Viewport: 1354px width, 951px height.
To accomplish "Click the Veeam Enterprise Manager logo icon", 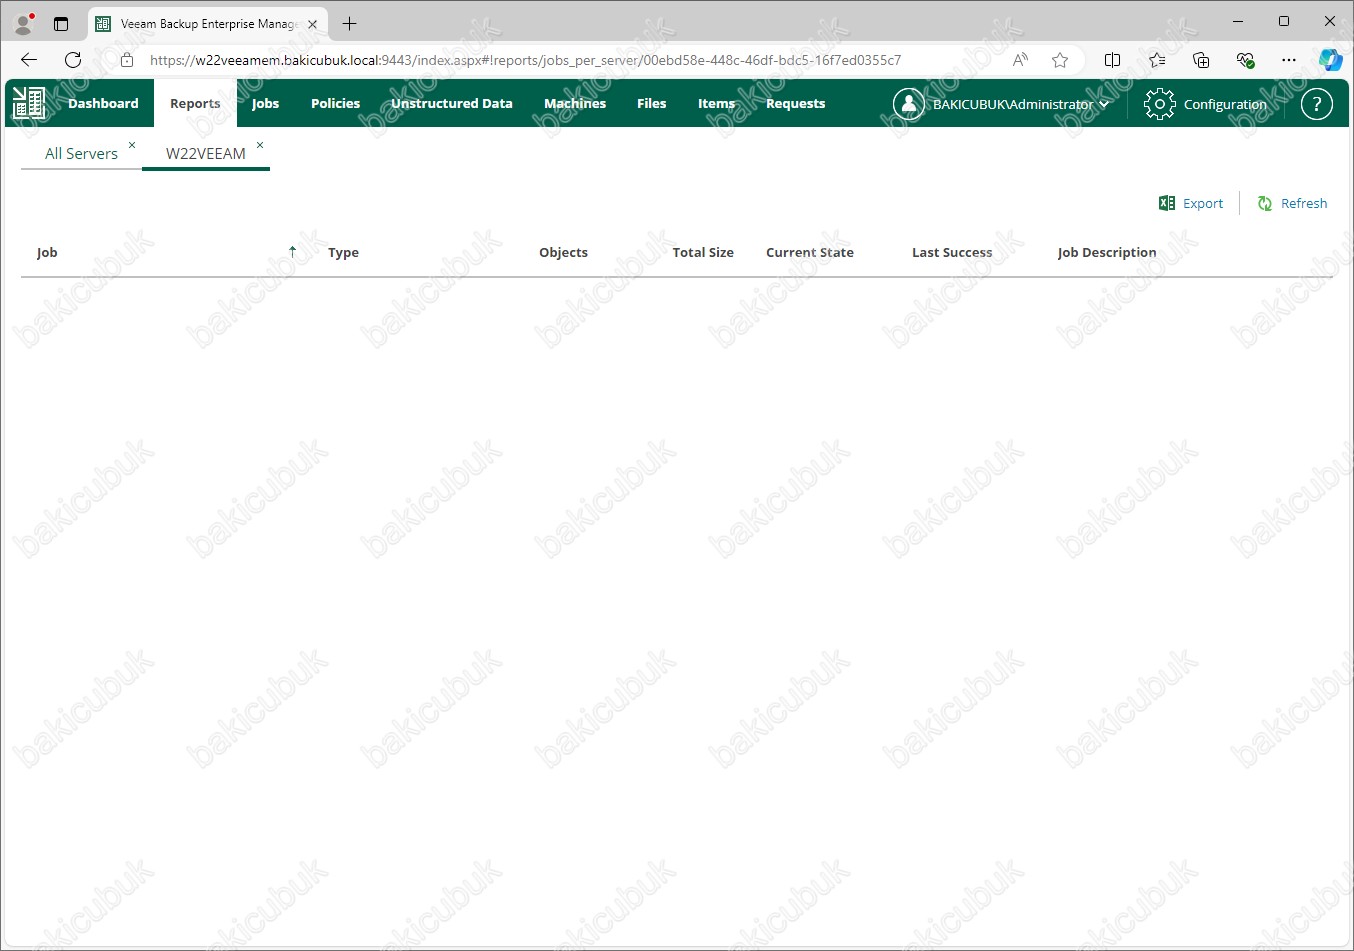I will pos(28,103).
